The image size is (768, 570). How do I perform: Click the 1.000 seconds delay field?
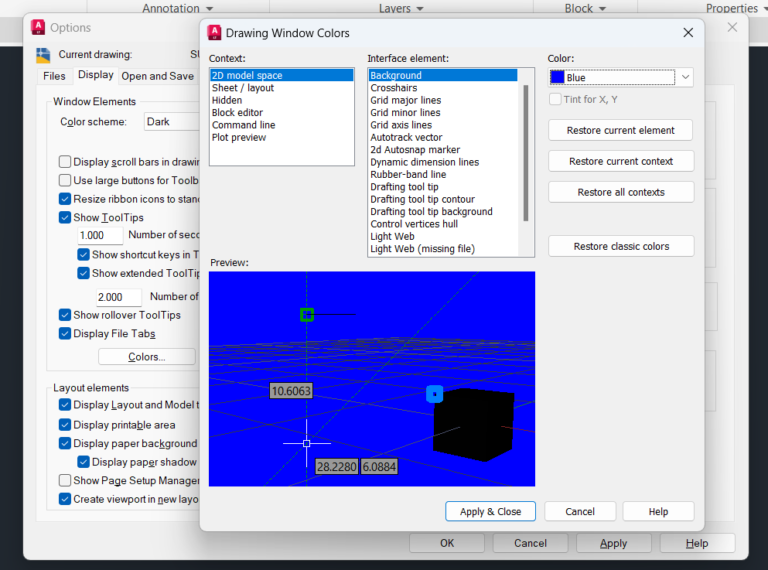[100, 236]
